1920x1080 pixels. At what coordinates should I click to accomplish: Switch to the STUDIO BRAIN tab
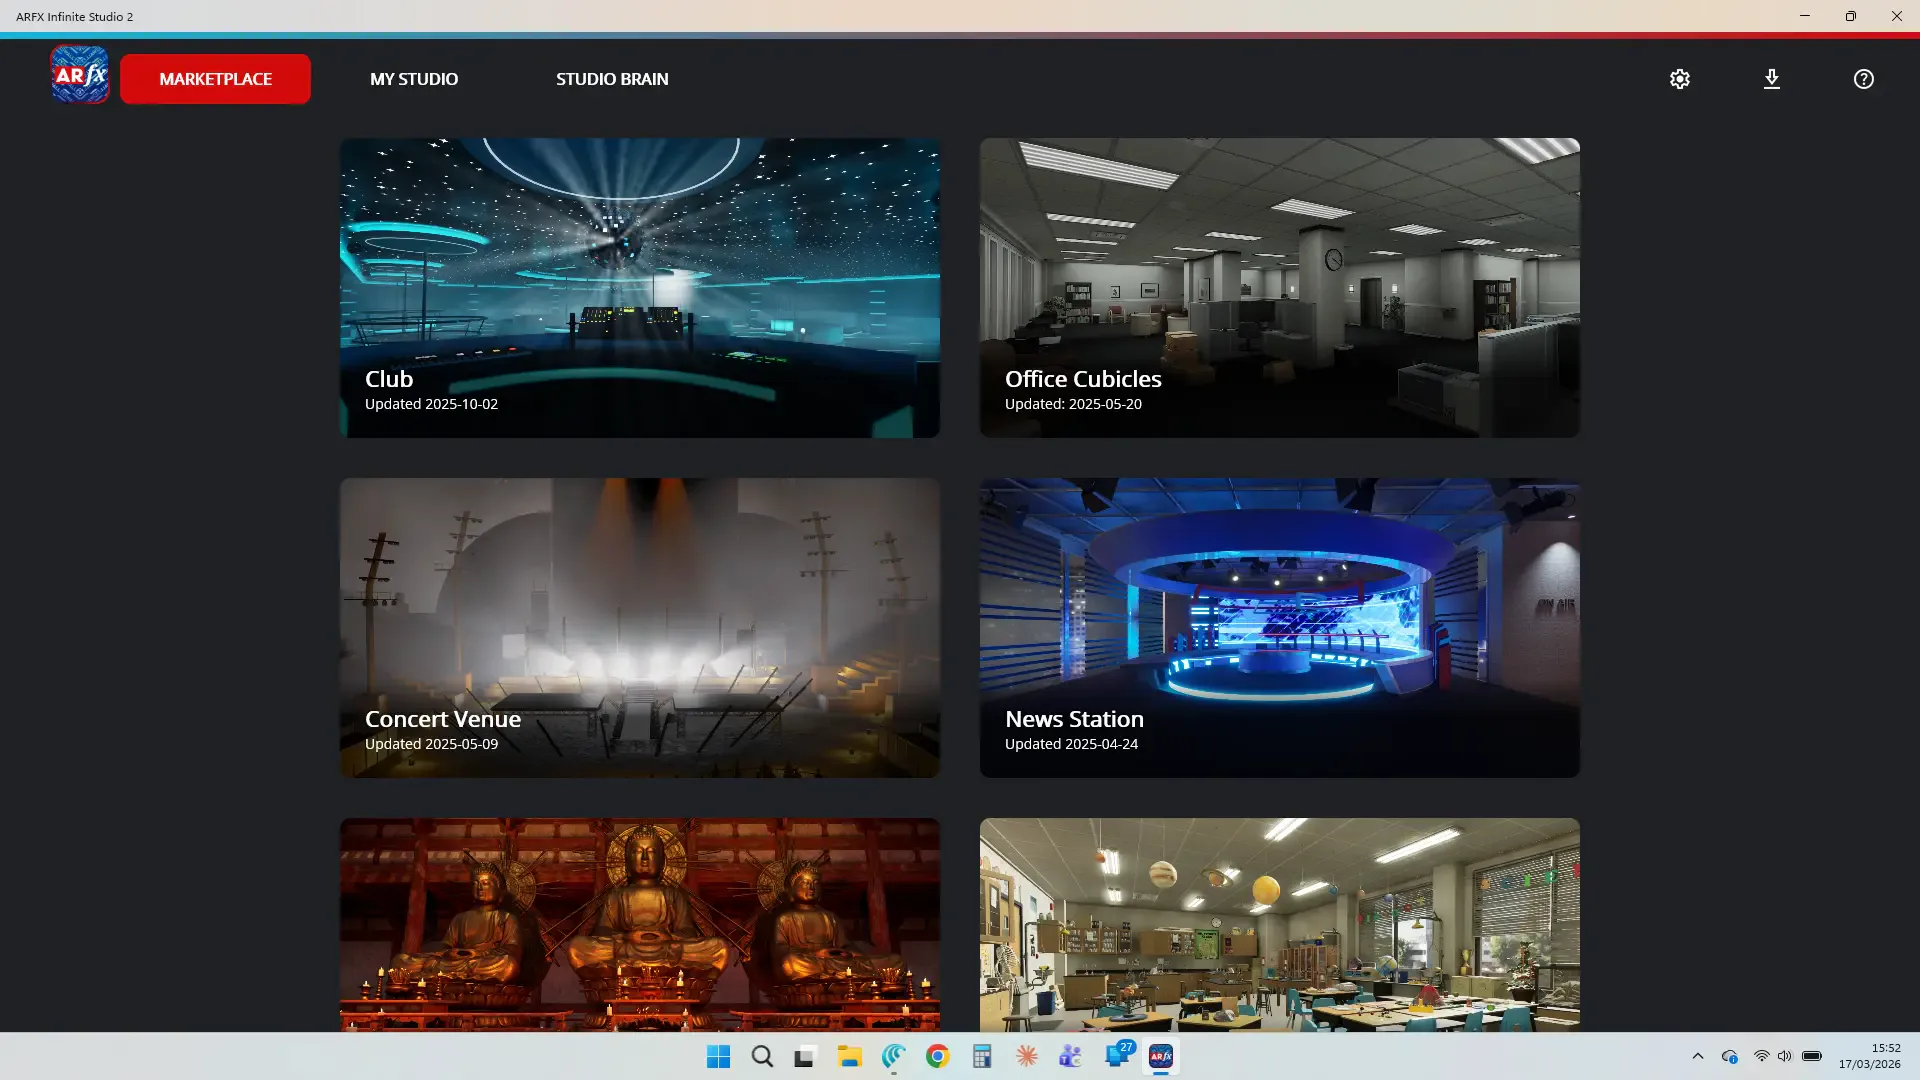point(612,79)
